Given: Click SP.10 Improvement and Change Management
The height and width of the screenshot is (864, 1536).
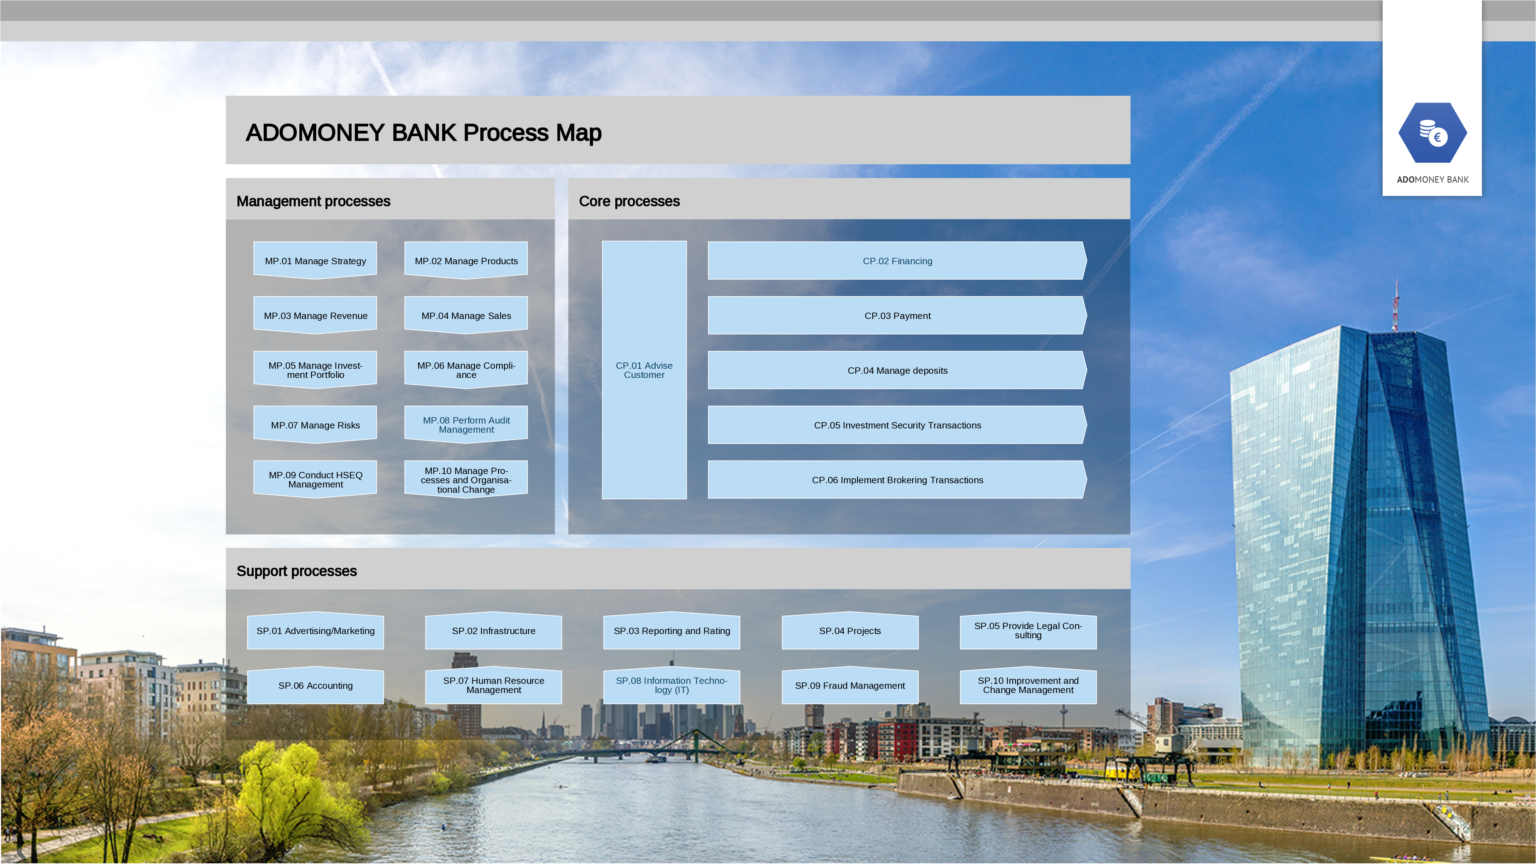Looking at the screenshot, I should (1028, 686).
